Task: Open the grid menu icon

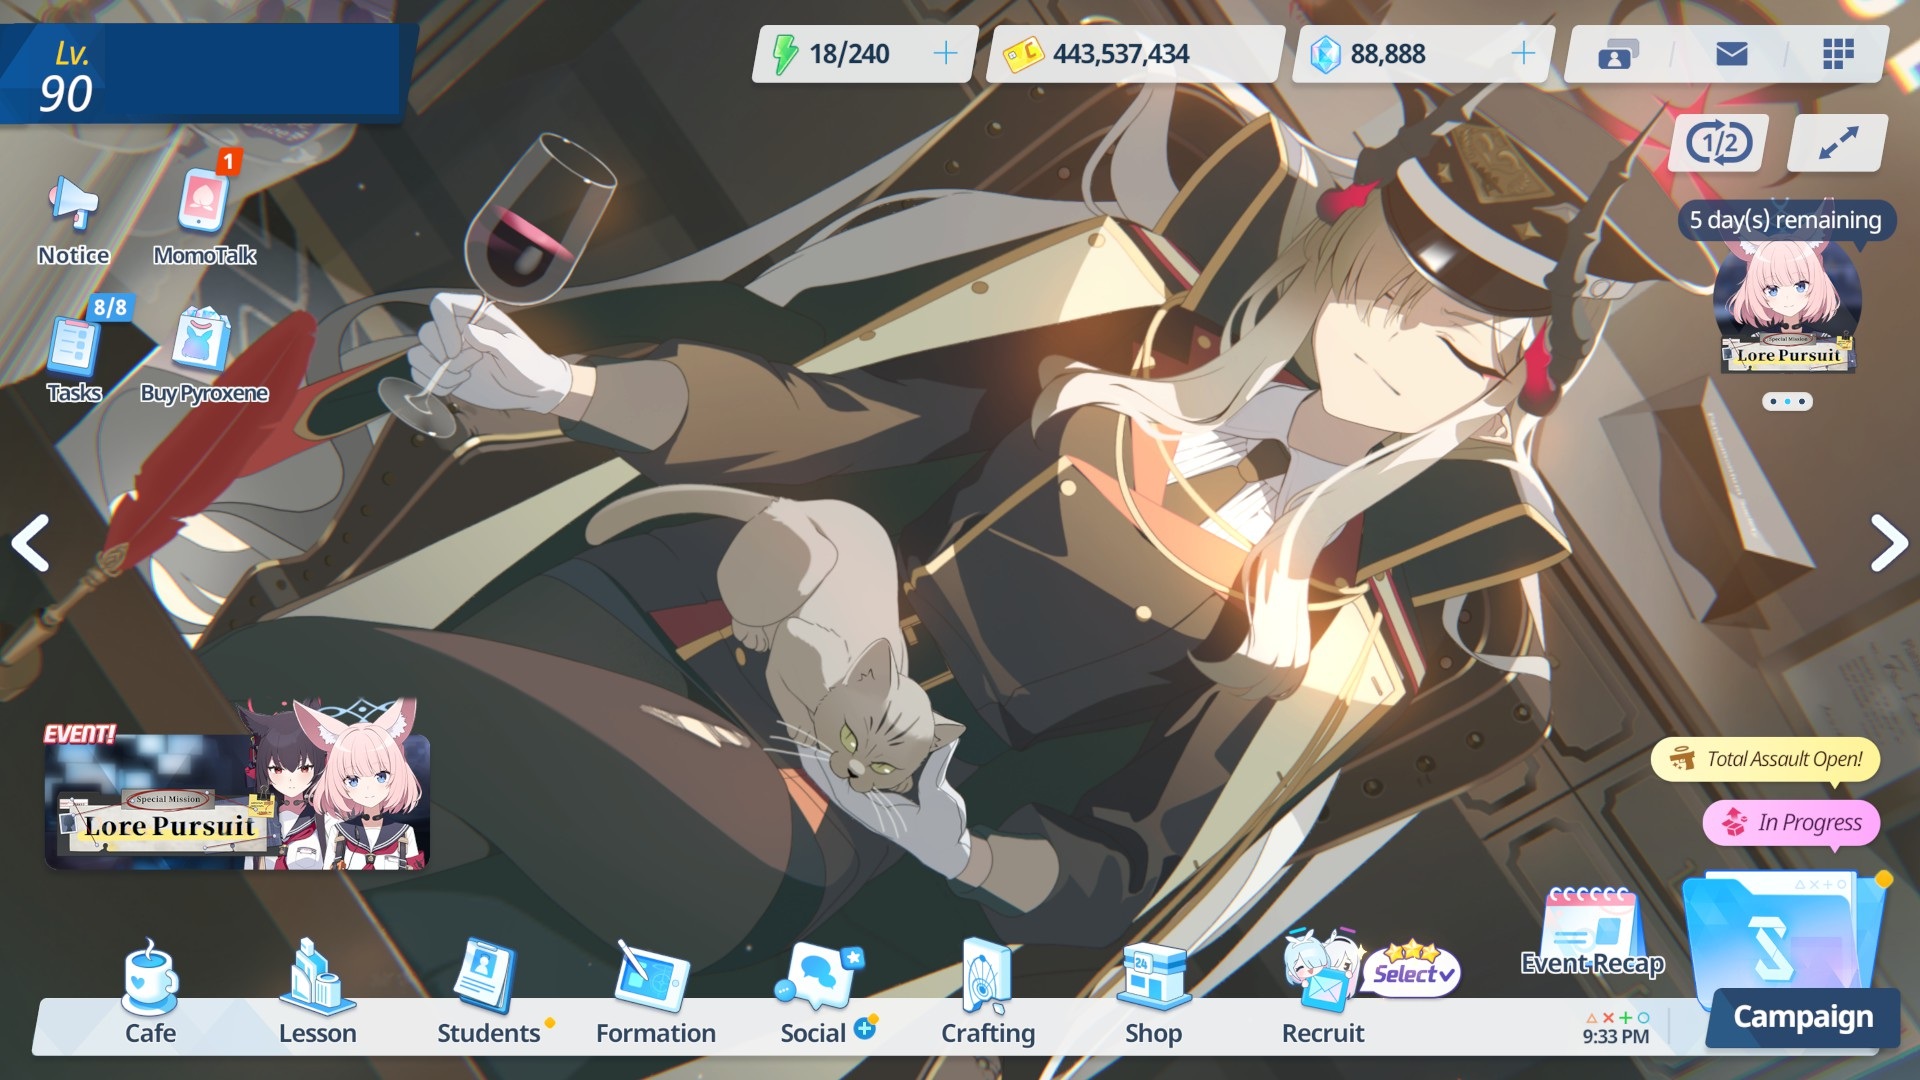Action: (x=1838, y=54)
